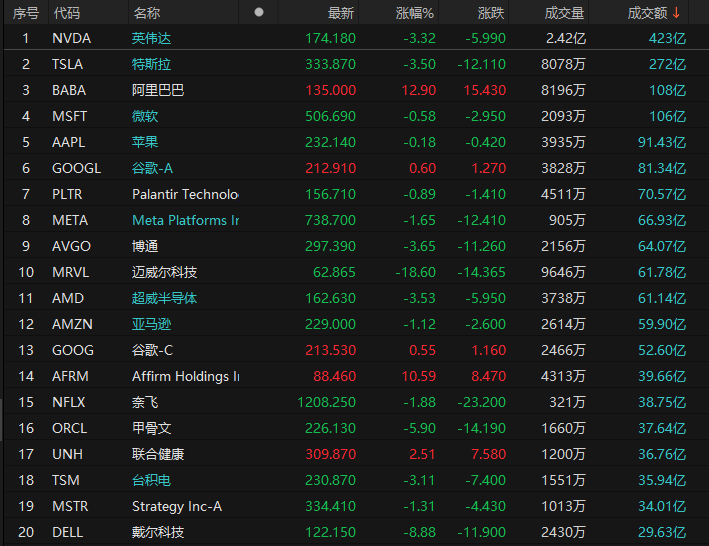
Task: Click AFRM's change percent 10.59
Action: click(419, 376)
